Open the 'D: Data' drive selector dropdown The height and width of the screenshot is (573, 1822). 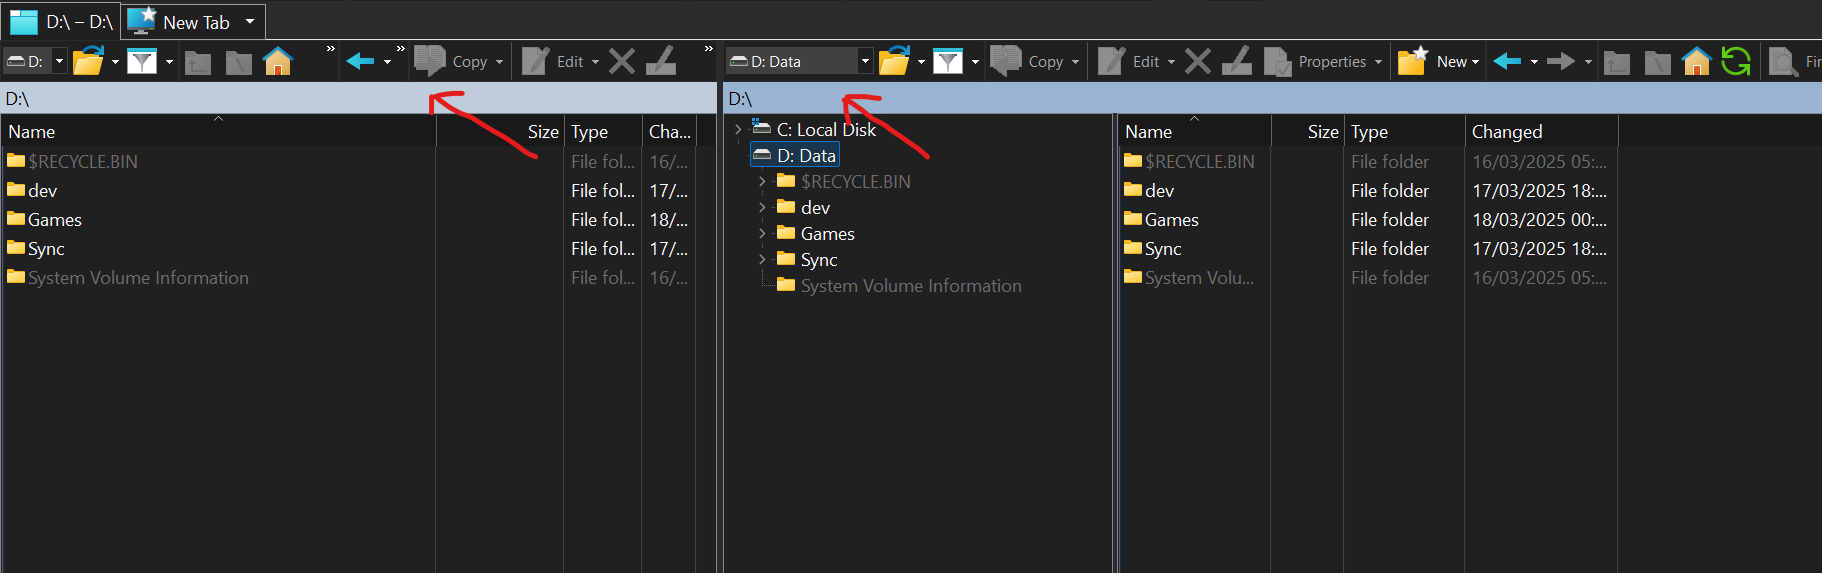click(x=865, y=62)
